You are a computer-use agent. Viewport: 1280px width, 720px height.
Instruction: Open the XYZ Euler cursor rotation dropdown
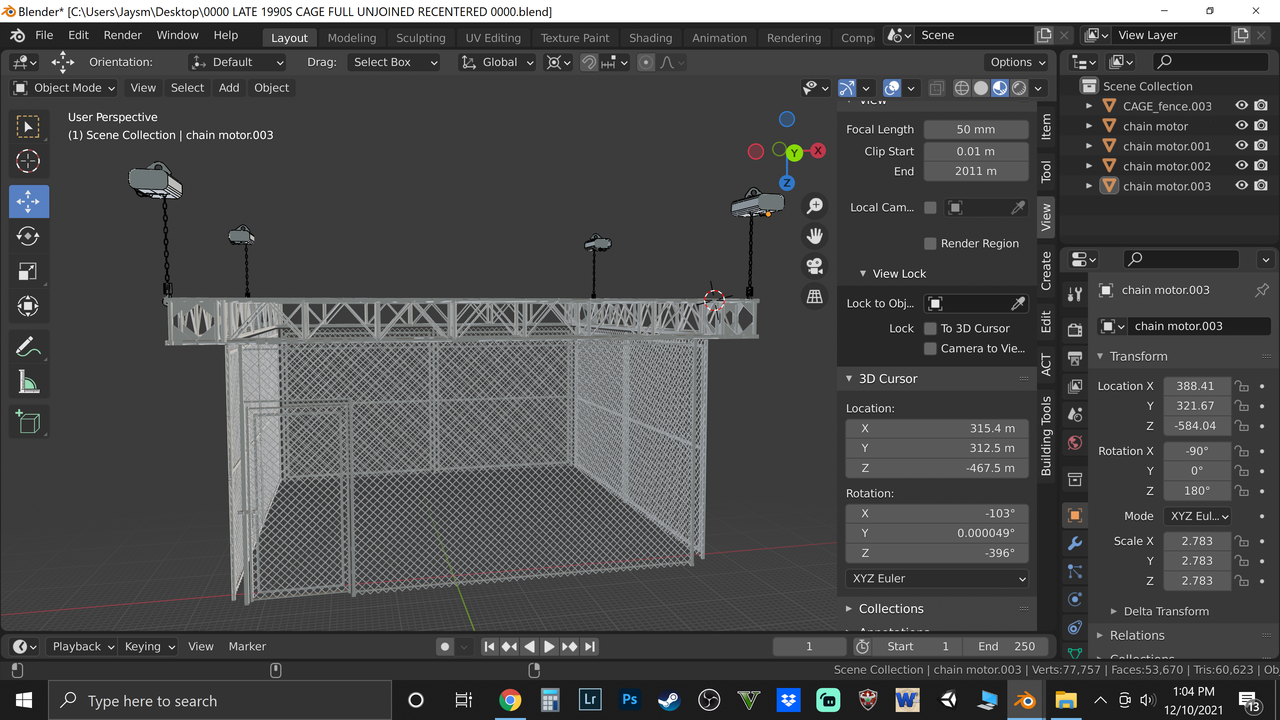click(x=937, y=578)
